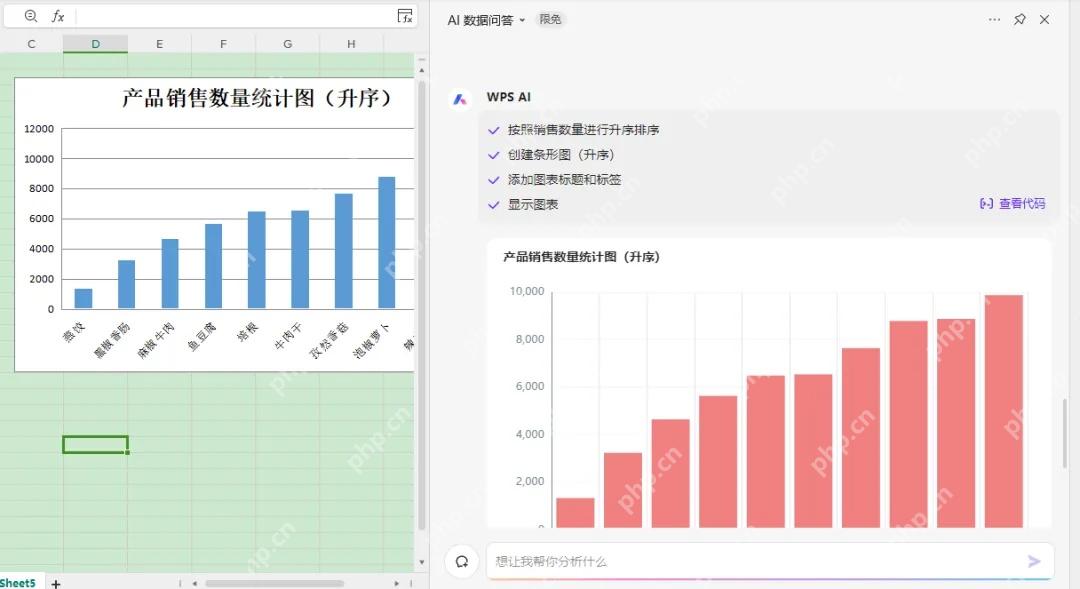Click the AI panel scrollbar thumb
The width and height of the screenshot is (1080, 589).
click(x=1066, y=432)
